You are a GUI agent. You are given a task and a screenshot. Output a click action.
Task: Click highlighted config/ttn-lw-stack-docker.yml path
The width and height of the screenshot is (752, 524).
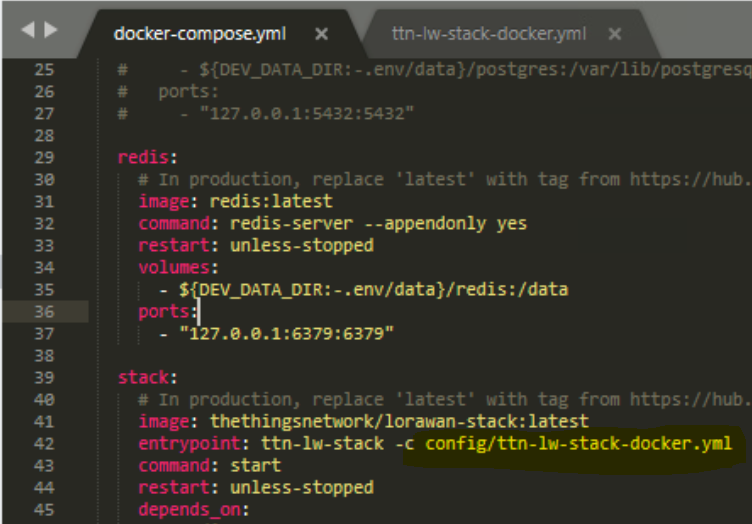point(578,443)
